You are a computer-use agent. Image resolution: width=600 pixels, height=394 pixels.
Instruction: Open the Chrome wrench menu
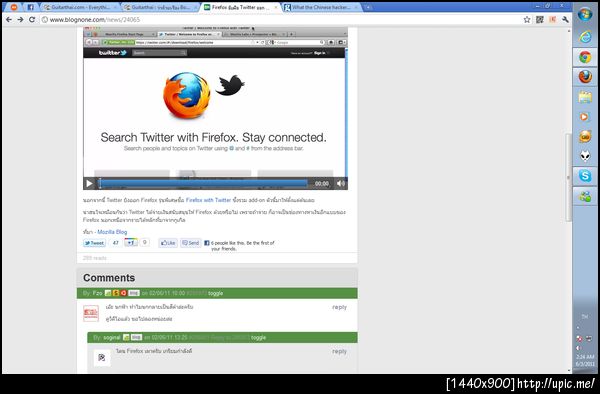click(x=565, y=20)
